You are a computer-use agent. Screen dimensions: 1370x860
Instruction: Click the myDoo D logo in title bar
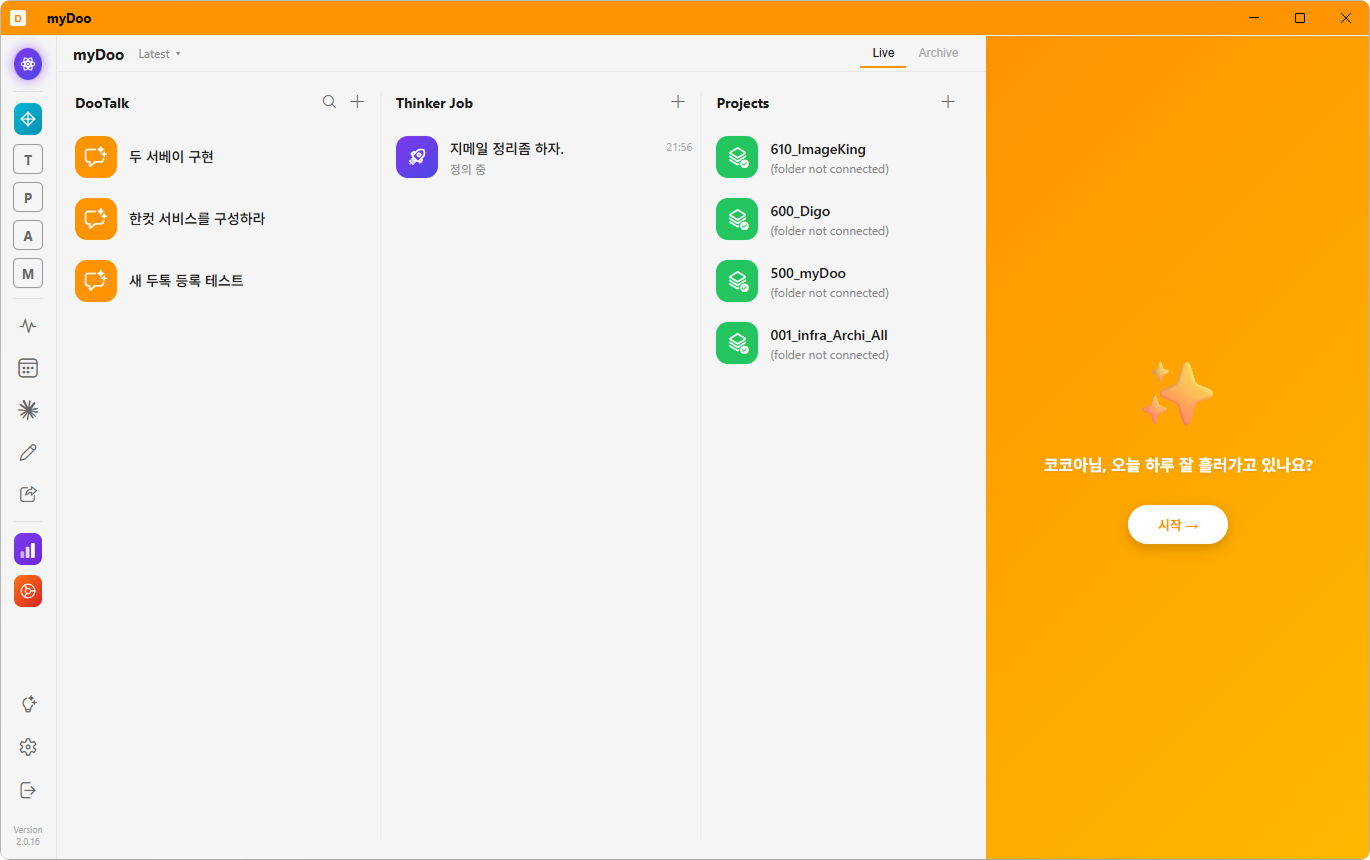click(x=18, y=18)
